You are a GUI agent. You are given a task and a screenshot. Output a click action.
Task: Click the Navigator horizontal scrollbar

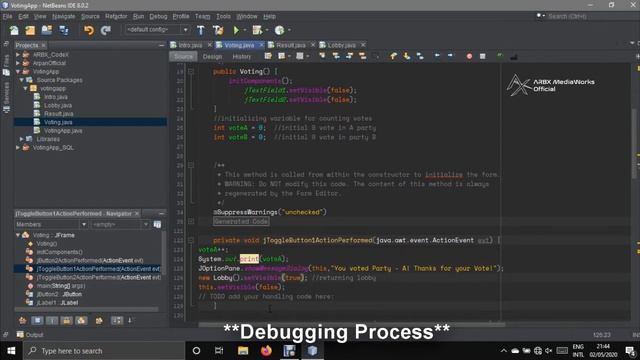[86, 310]
